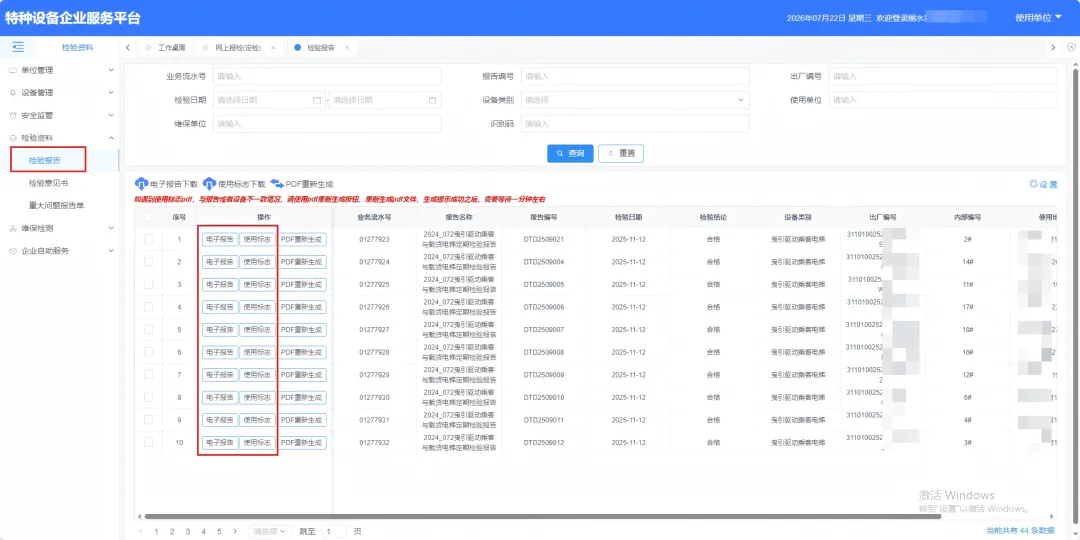This screenshot has height=540, width=1080.
Task: Toggle the select-all header checkbox
Action: pyautogui.click(x=148, y=217)
